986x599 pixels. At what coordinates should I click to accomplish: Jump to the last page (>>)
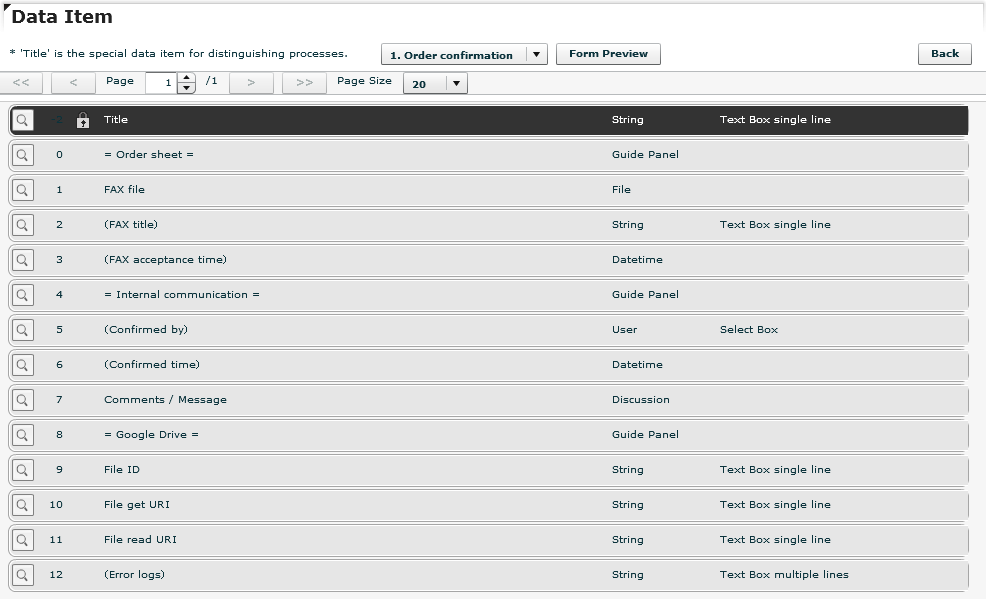[304, 83]
